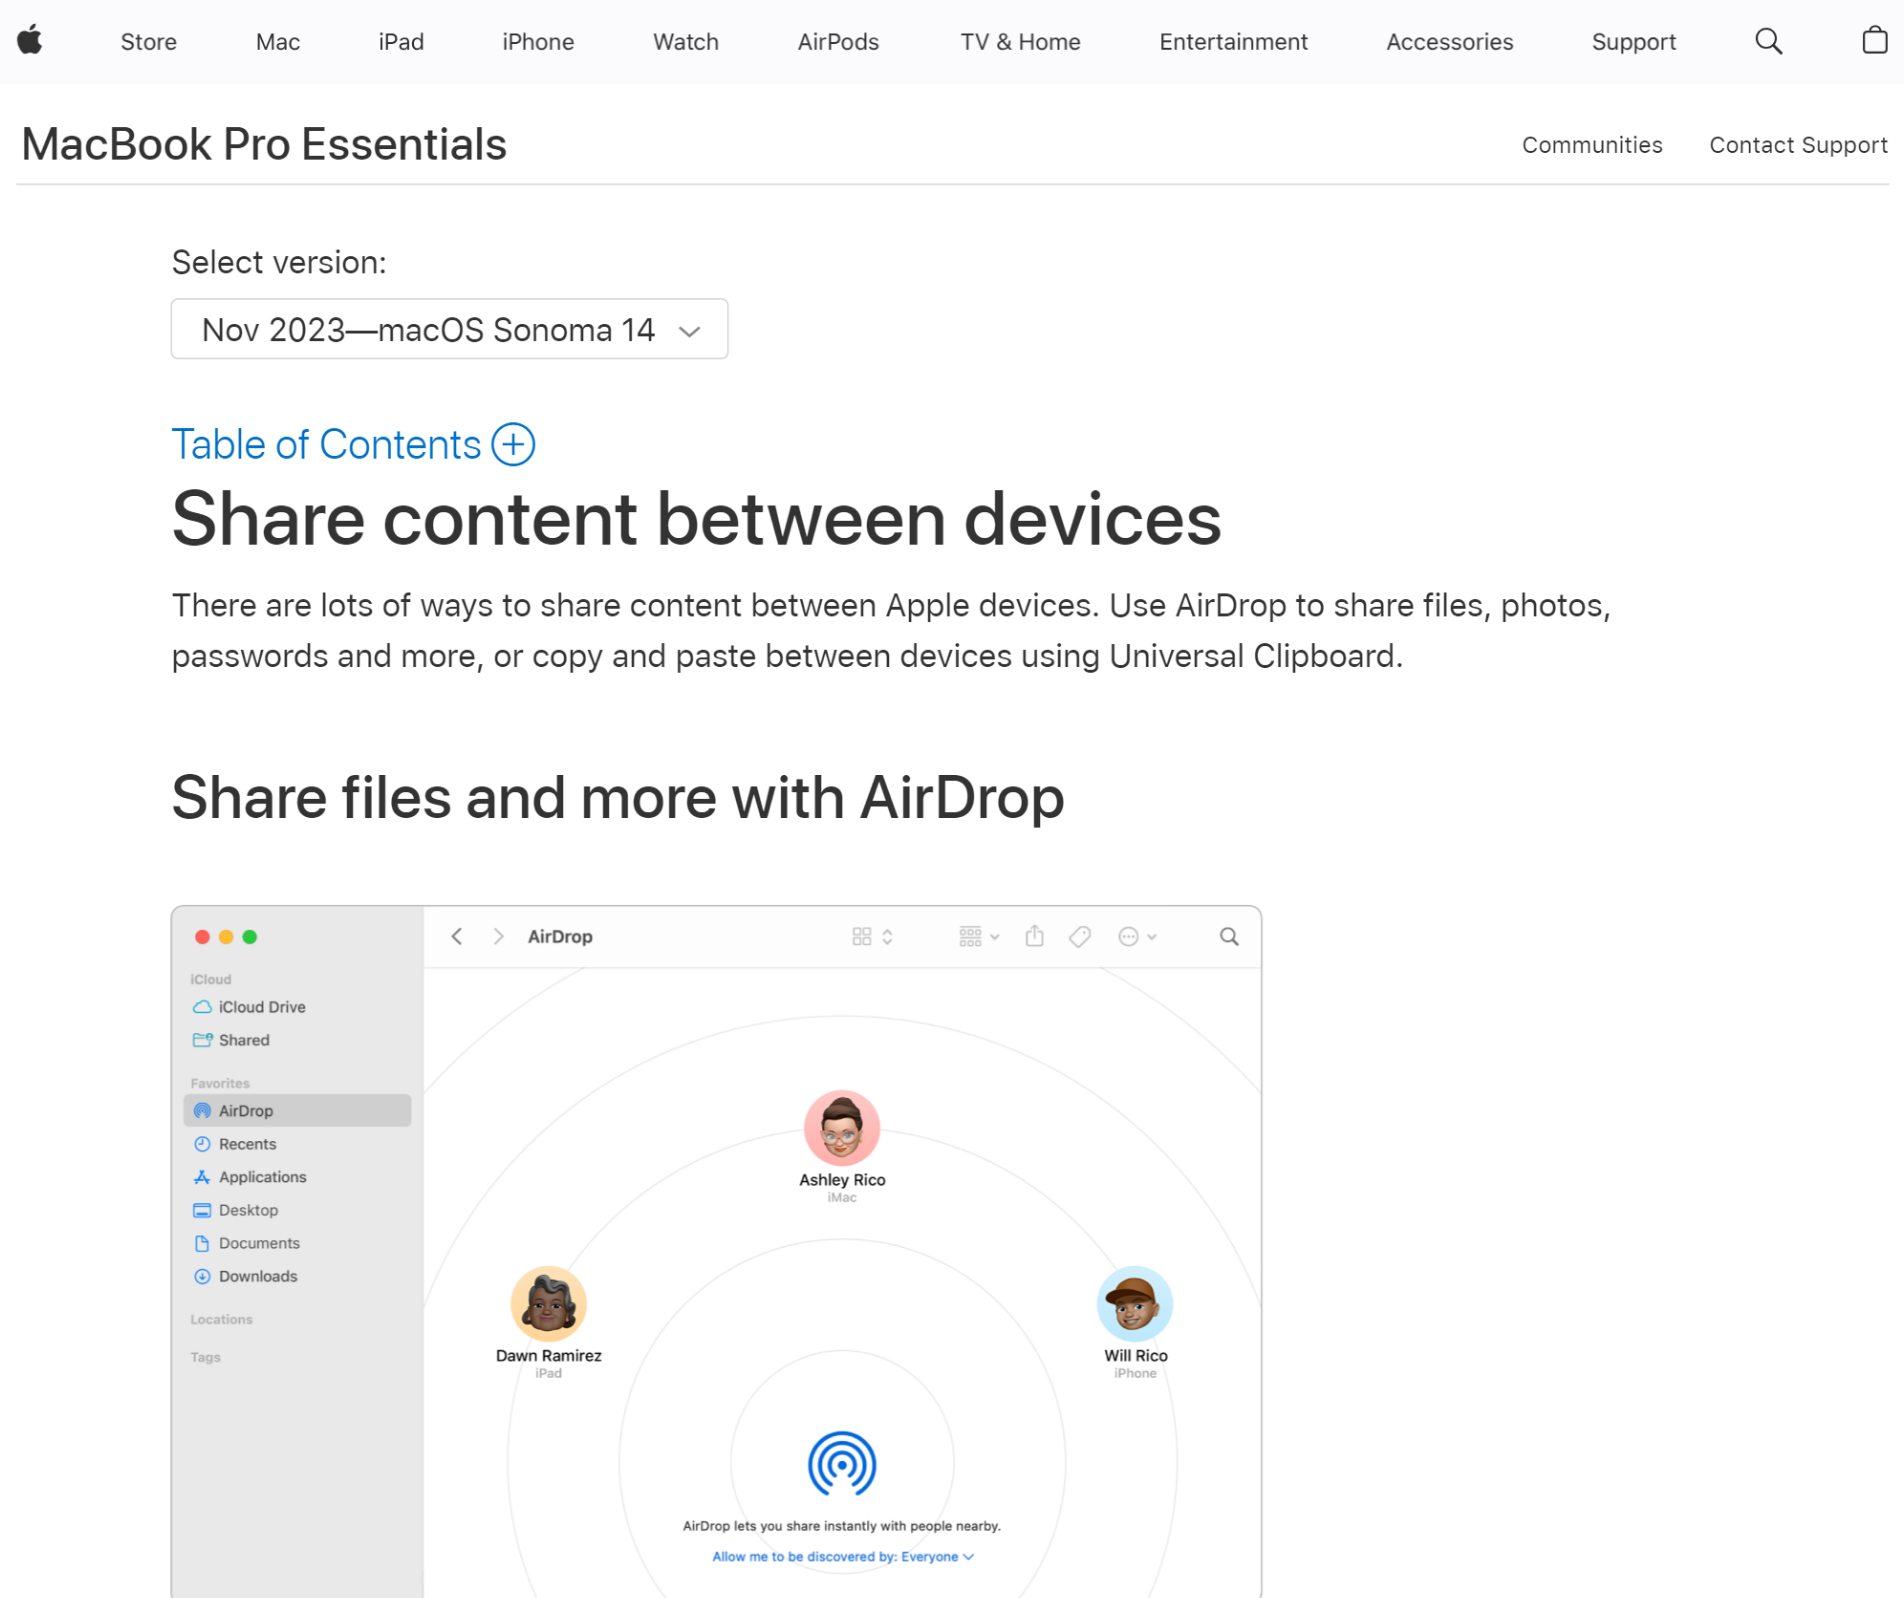
Task: Click the blue AirDrop radar icon
Action: point(842,1464)
